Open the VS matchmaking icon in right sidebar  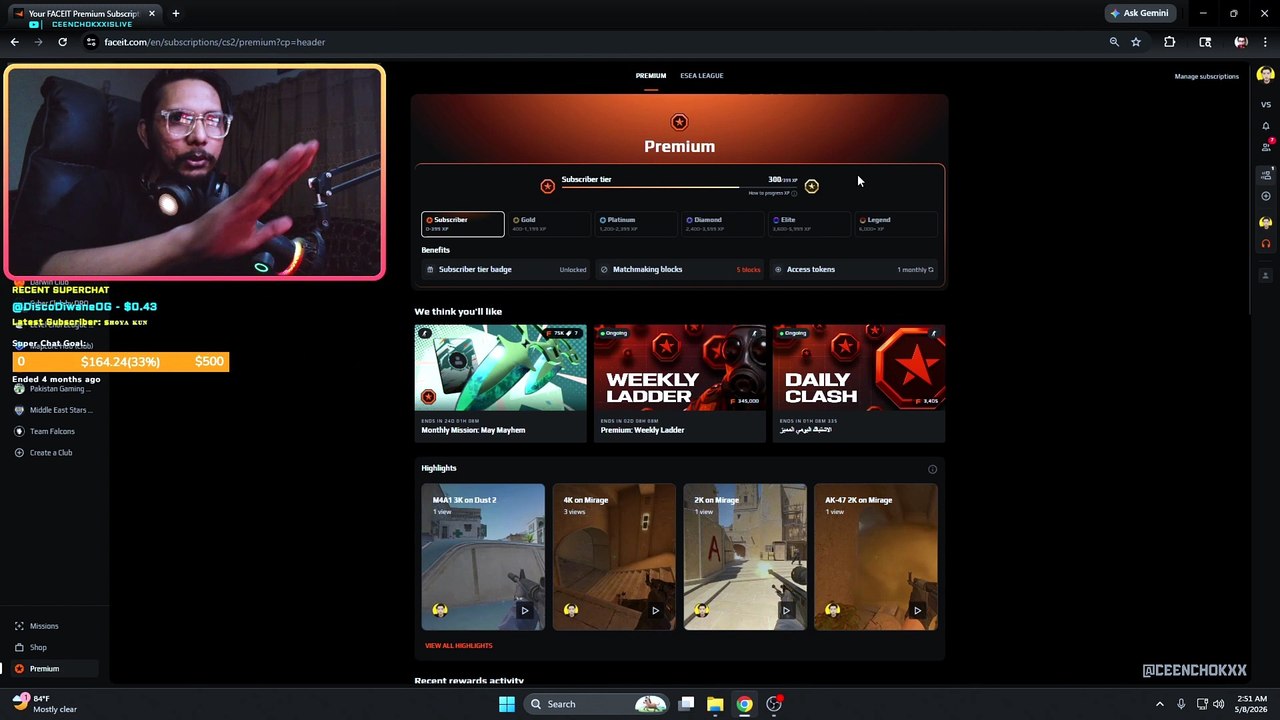[x=1265, y=104]
